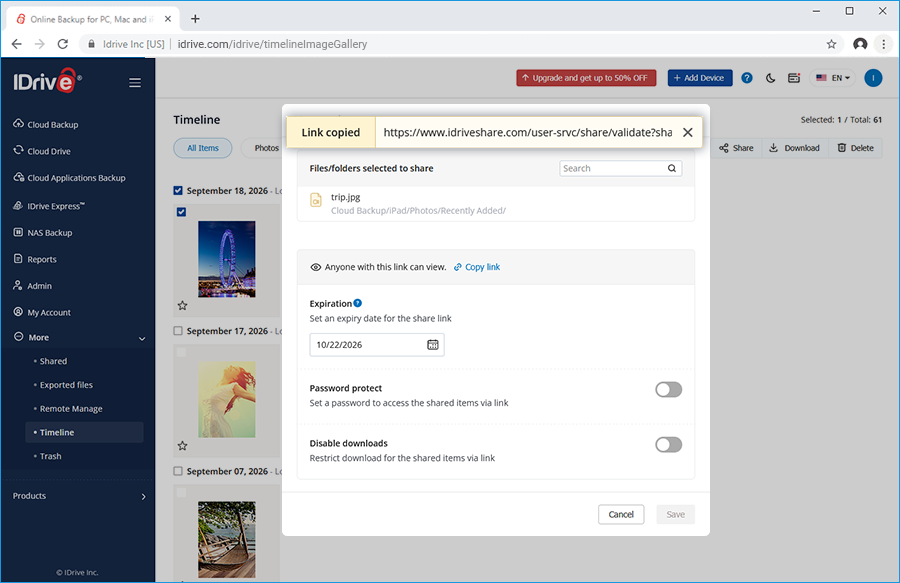This screenshot has height=583, width=900.
Task: View site security lock information
Action: coord(91,44)
